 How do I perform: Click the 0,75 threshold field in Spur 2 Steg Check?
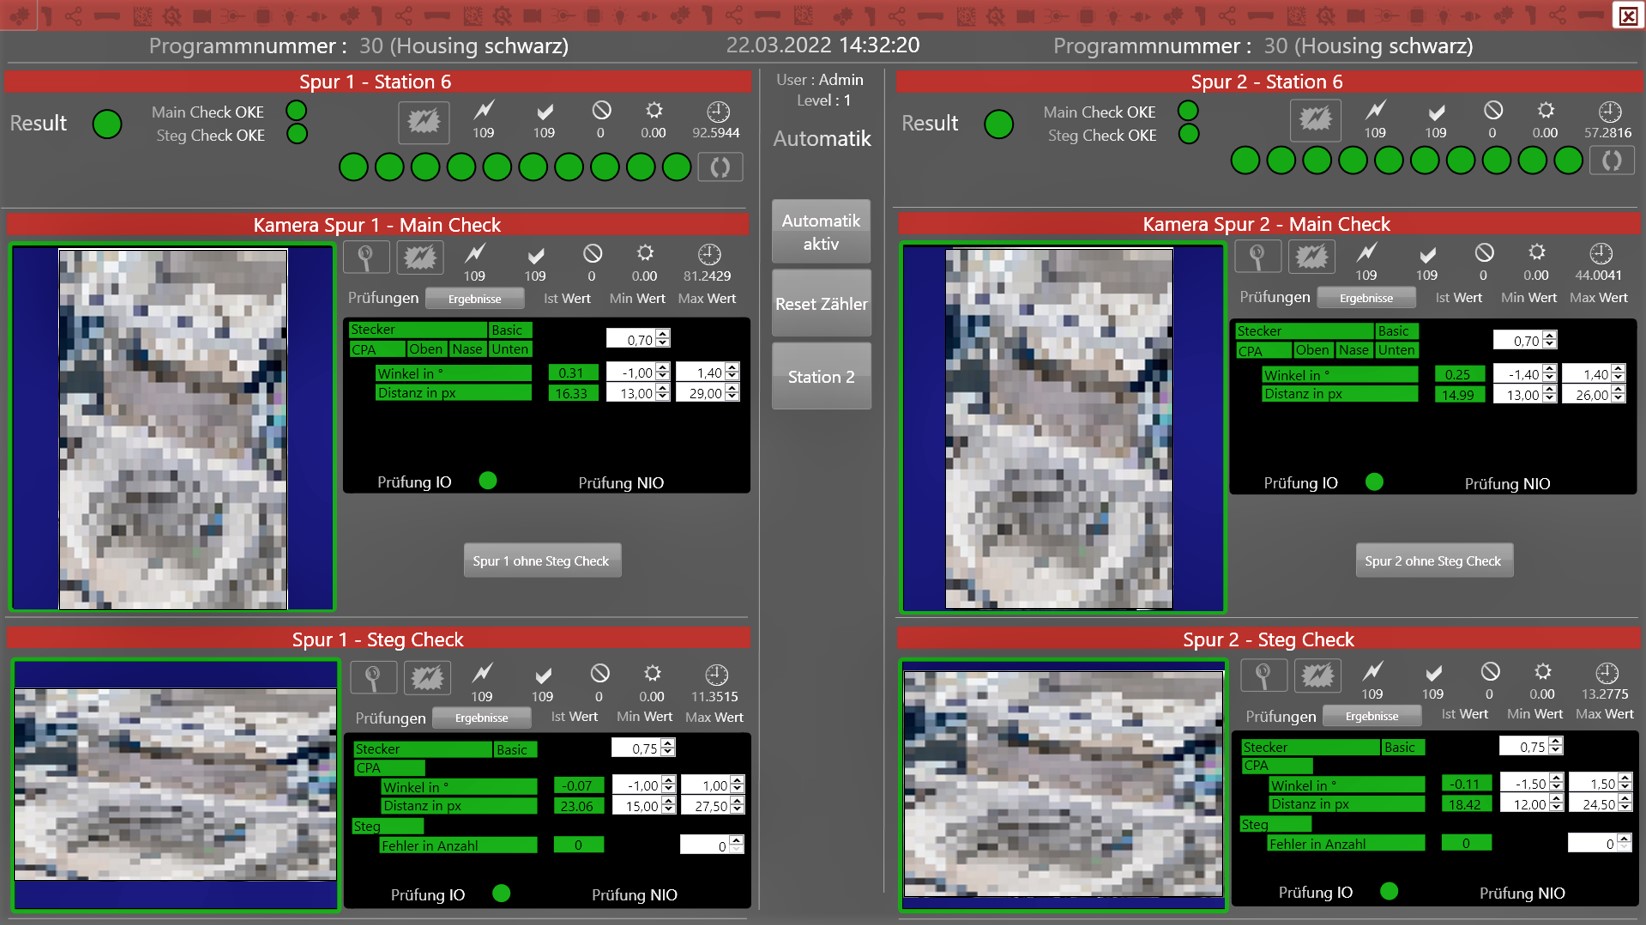point(1523,747)
